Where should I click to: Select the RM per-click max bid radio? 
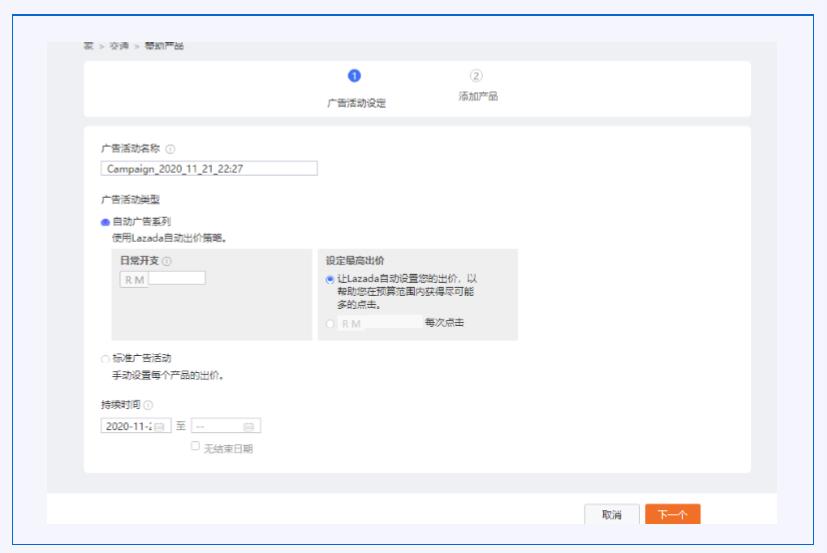click(x=331, y=323)
